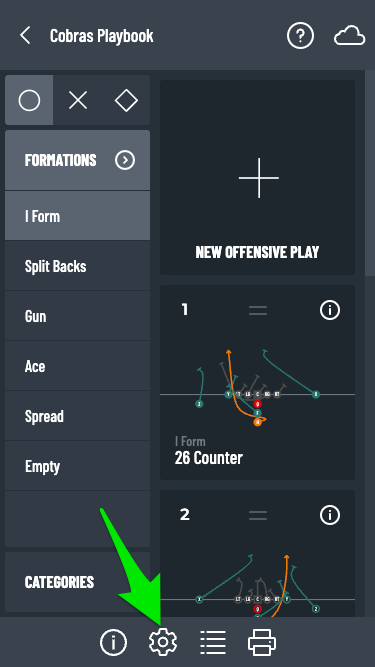Select the circle offense toggle
Screen dimensions: 375x667
tap(29, 100)
